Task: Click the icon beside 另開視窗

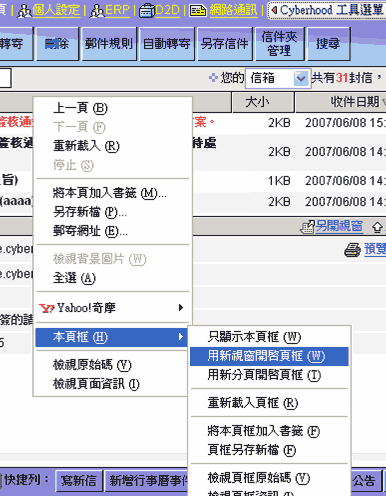Action: click(307, 227)
